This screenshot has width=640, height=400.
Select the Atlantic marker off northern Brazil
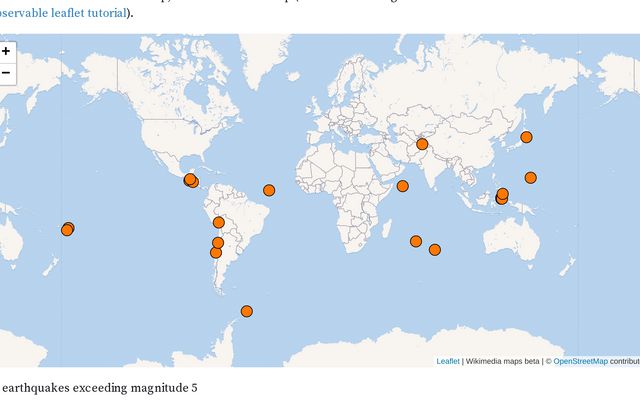(x=268, y=190)
